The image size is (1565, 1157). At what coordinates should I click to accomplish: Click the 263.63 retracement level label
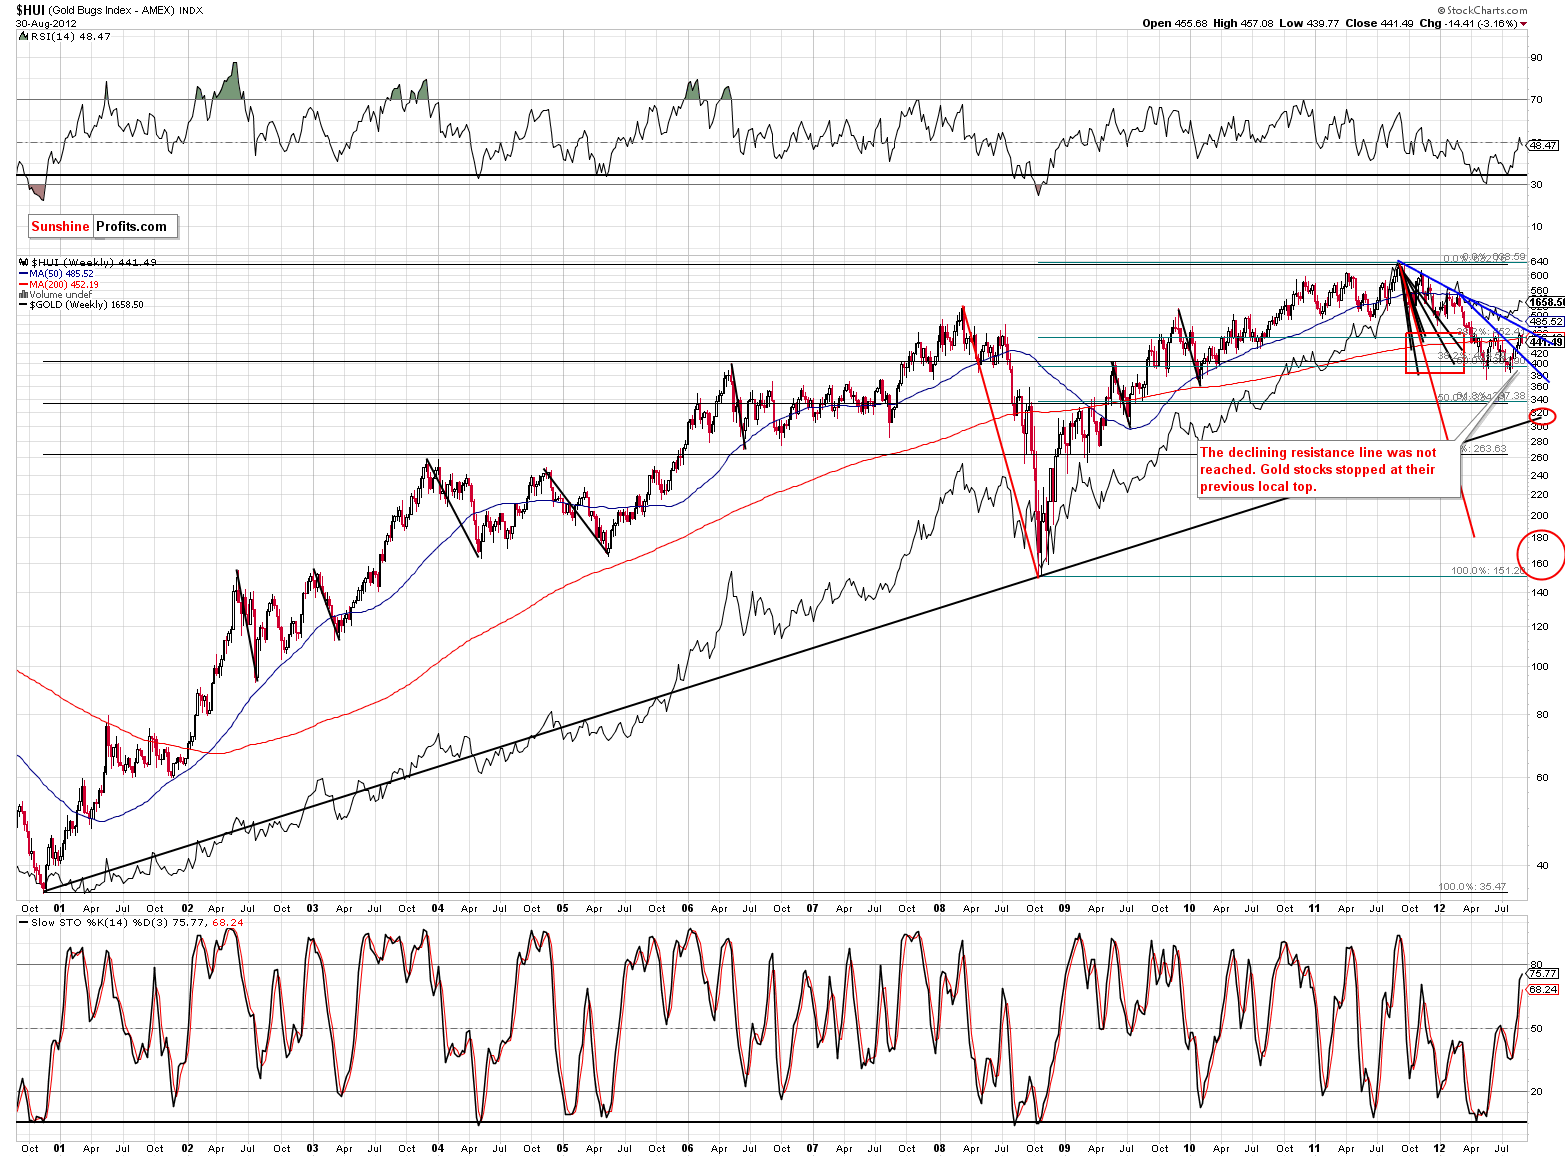[x=1484, y=448]
